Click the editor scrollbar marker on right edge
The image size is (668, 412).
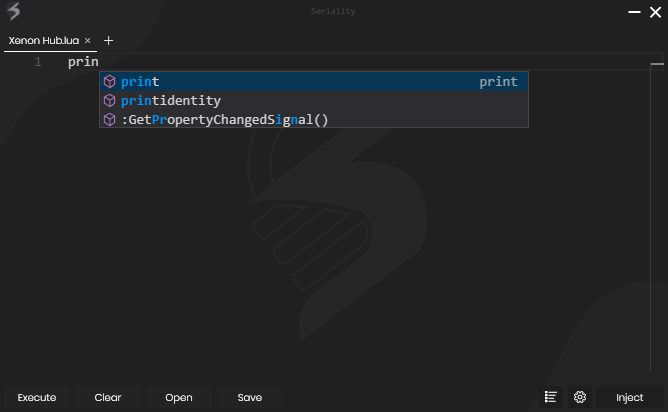click(x=657, y=63)
